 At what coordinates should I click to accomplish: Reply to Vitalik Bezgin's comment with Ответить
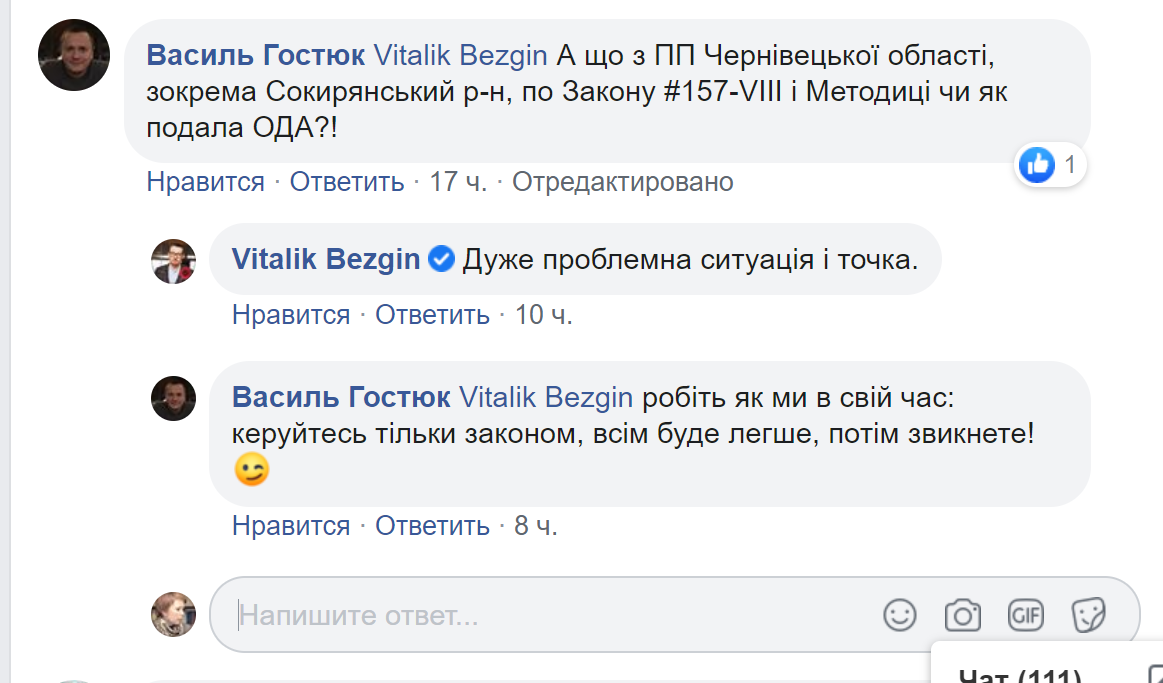coord(432,315)
